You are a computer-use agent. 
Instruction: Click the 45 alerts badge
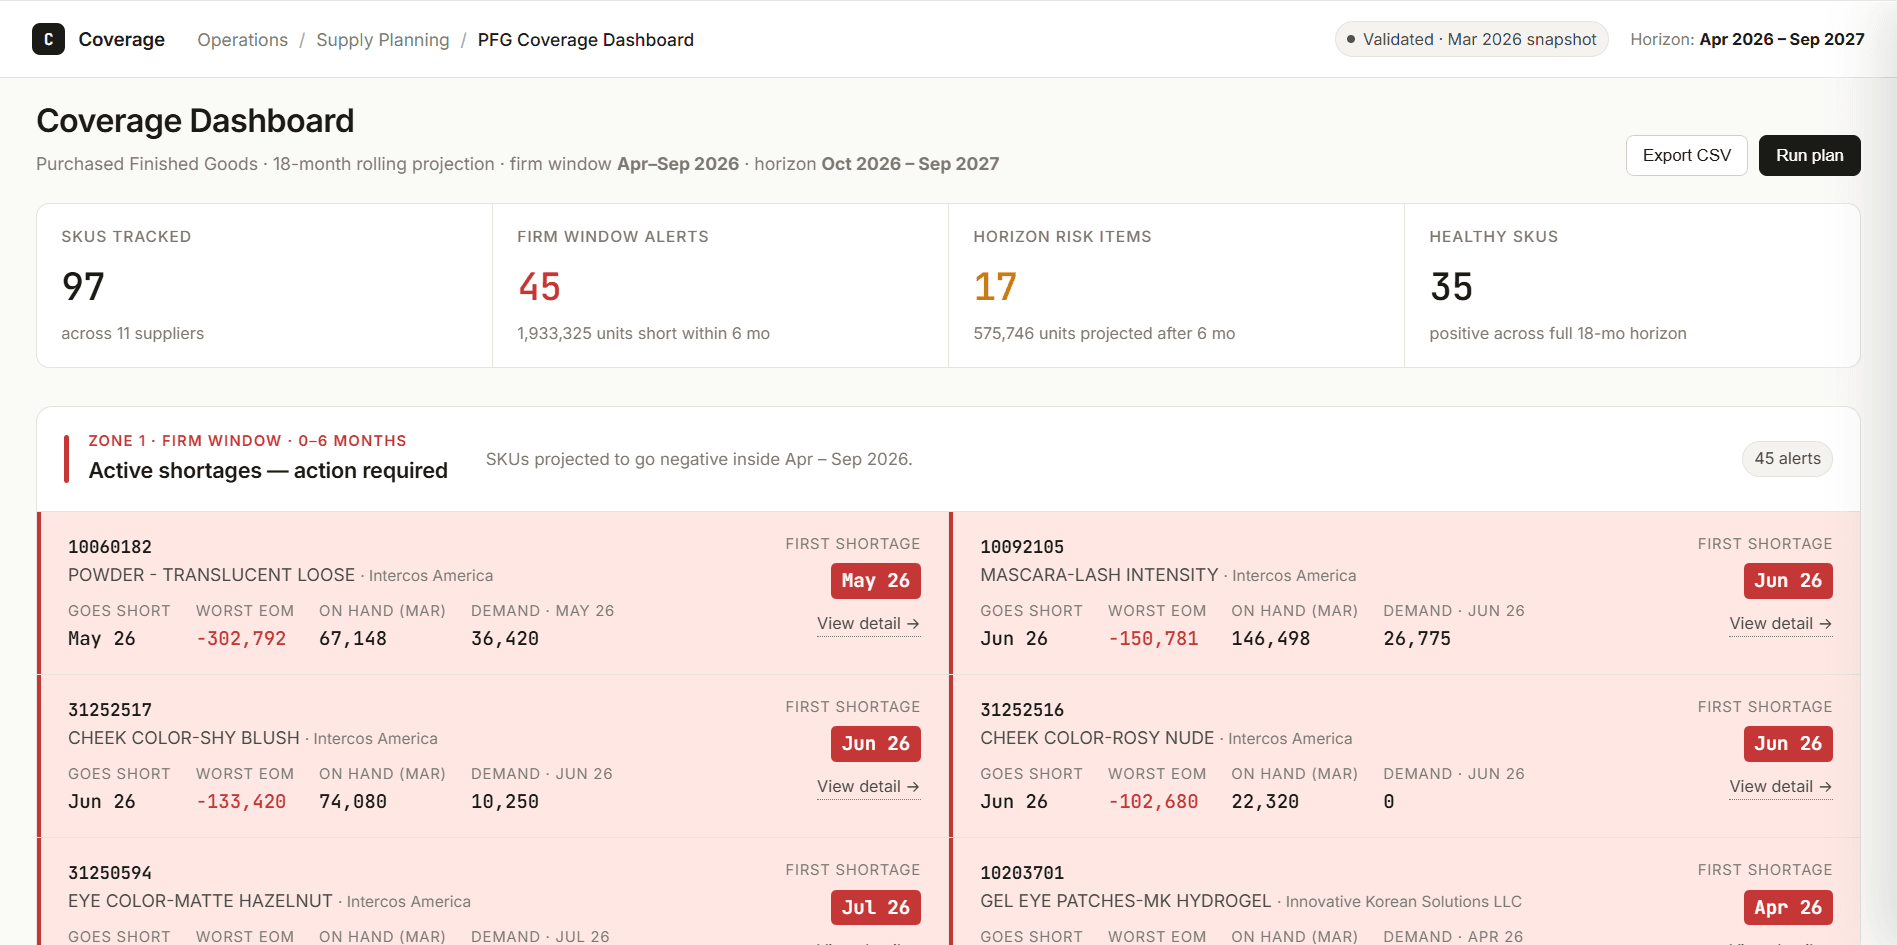pos(1787,459)
